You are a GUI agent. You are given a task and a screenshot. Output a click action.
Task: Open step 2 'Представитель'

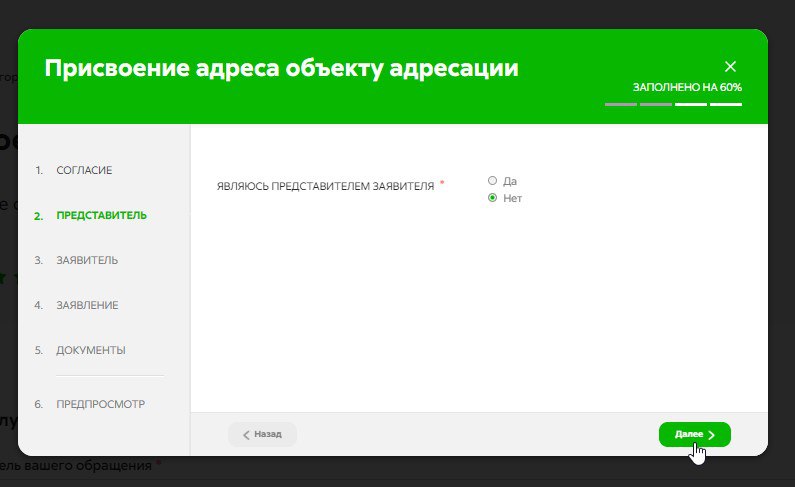pos(101,215)
